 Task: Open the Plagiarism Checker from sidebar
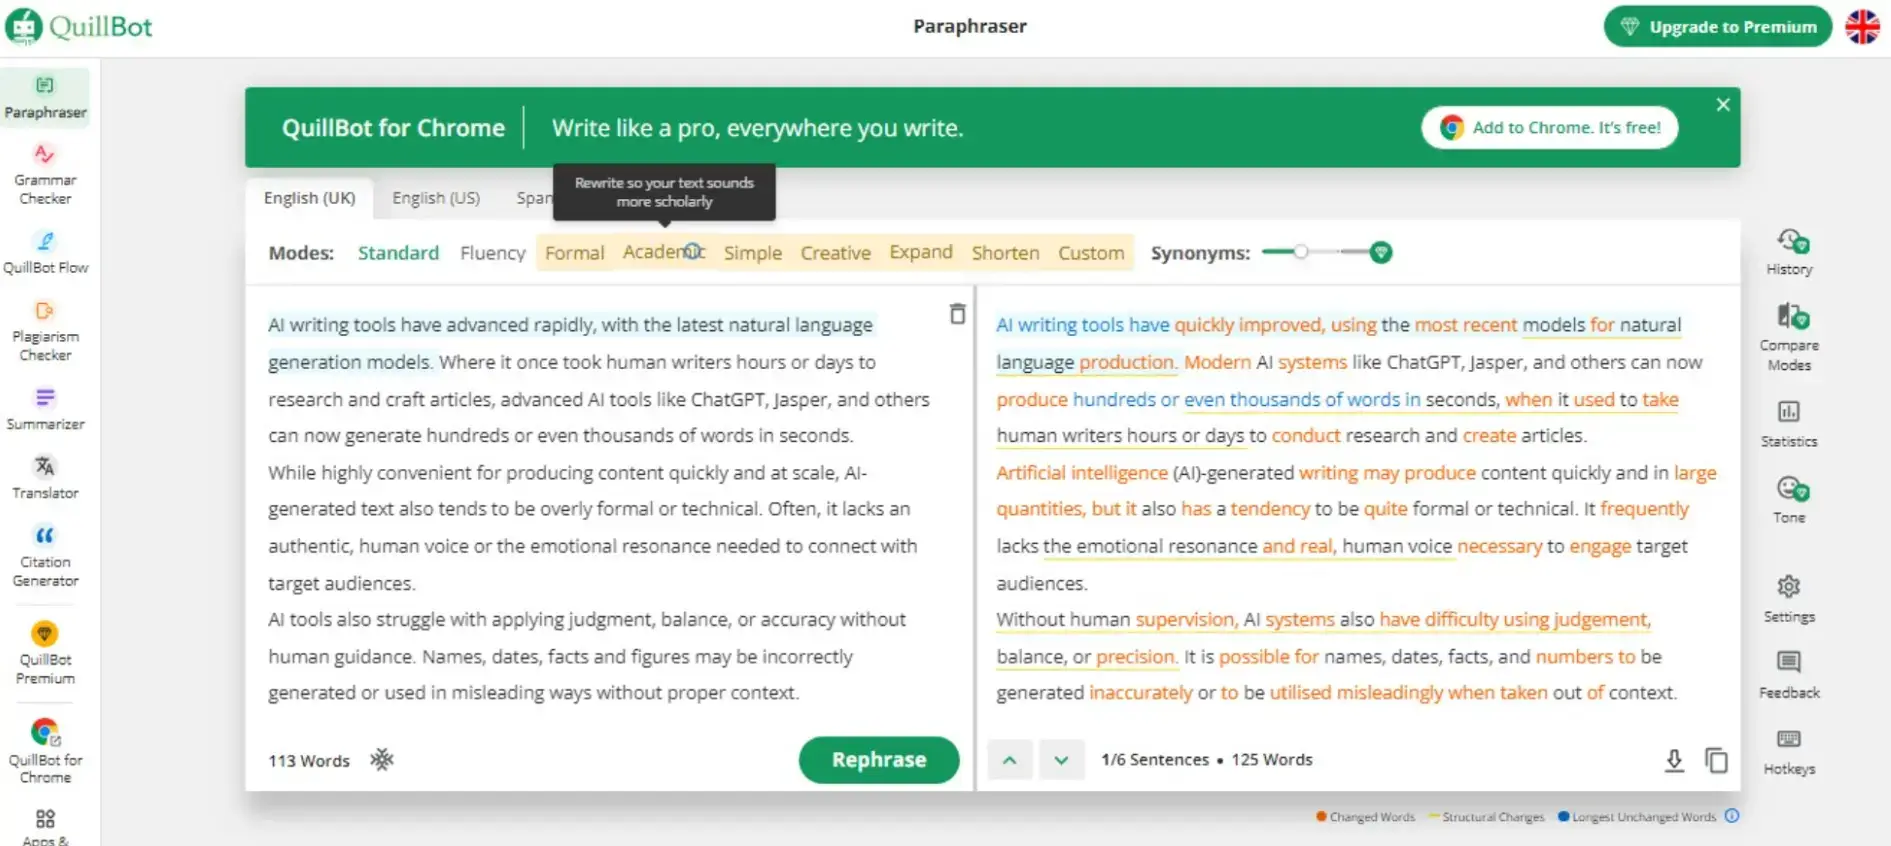point(45,330)
